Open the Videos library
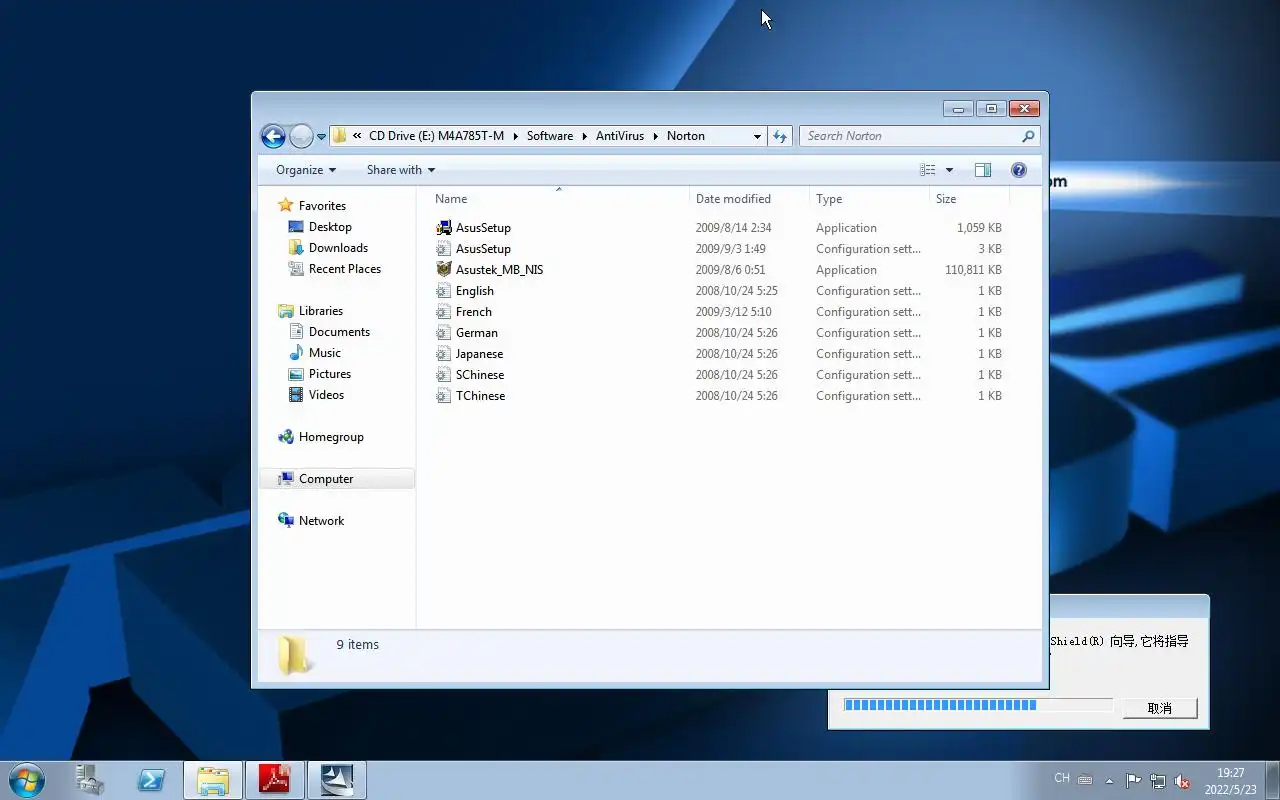The height and width of the screenshot is (800, 1280). pyautogui.click(x=326, y=395)
